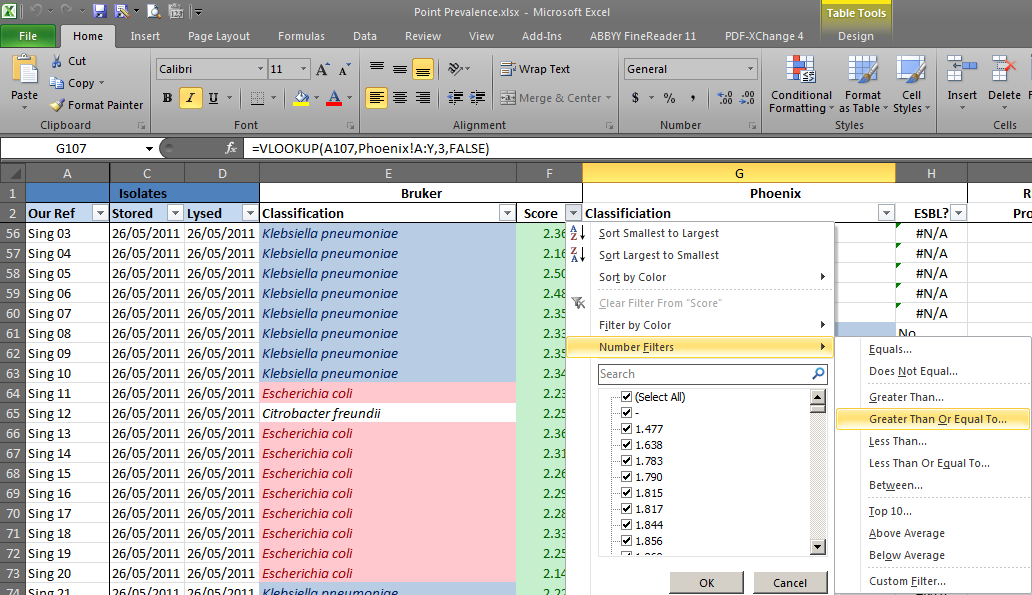Cancel the filter dropdown

[x=789, y=583]
